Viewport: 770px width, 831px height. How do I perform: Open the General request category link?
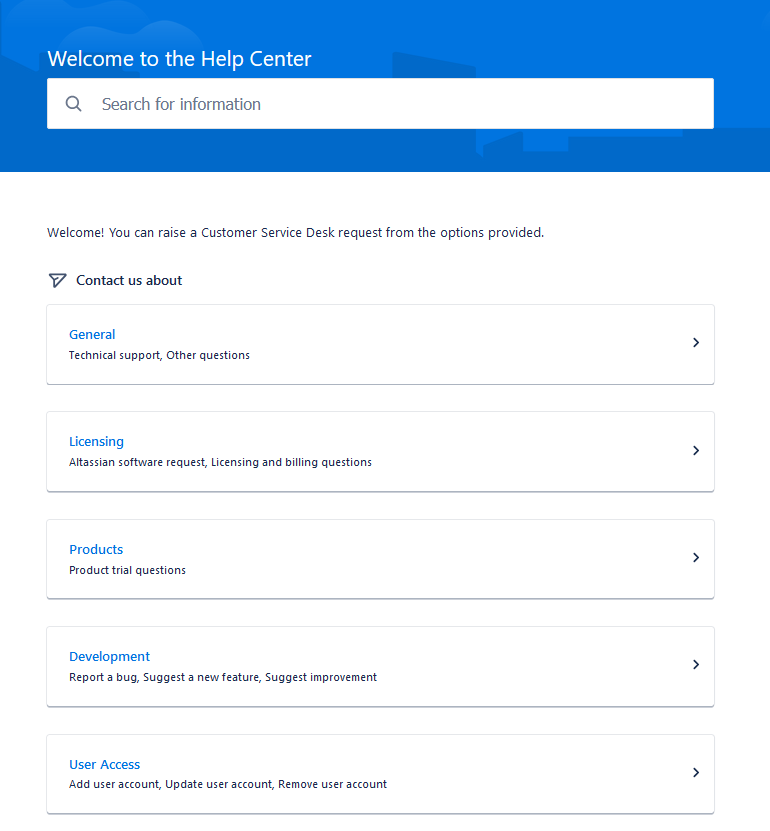[x=92, y=334]
